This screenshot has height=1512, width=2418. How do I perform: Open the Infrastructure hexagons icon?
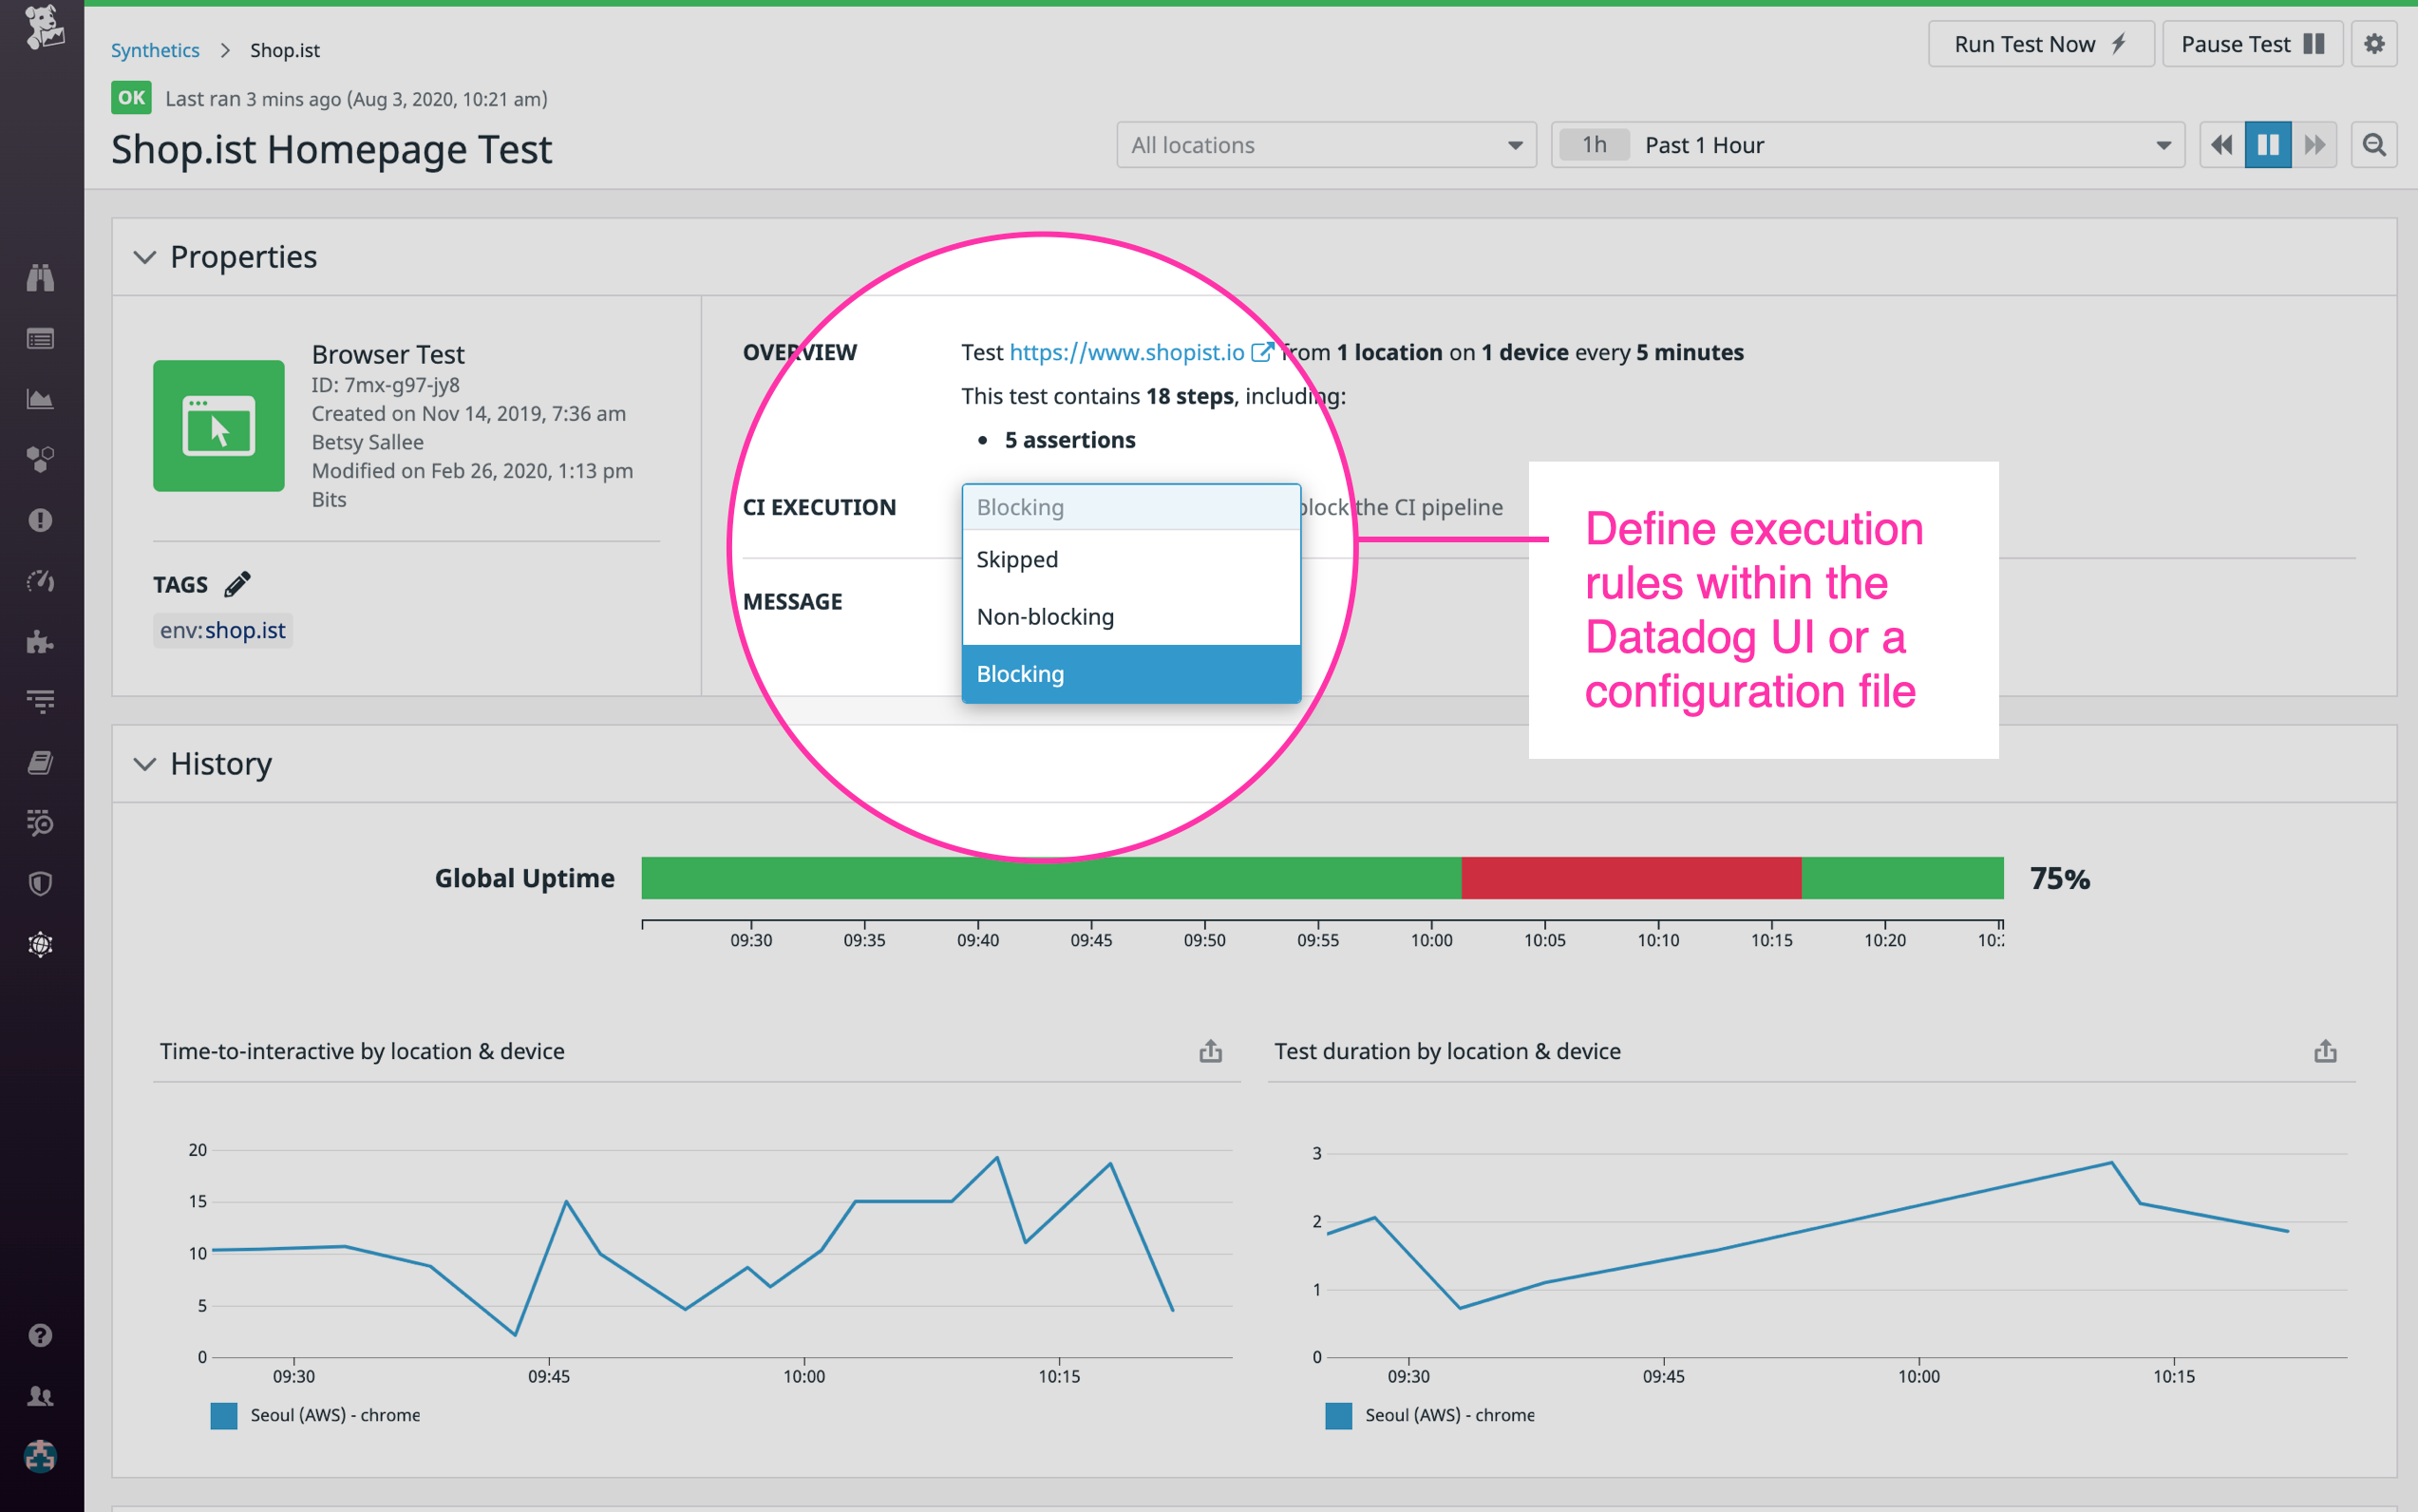coord(40,459)
